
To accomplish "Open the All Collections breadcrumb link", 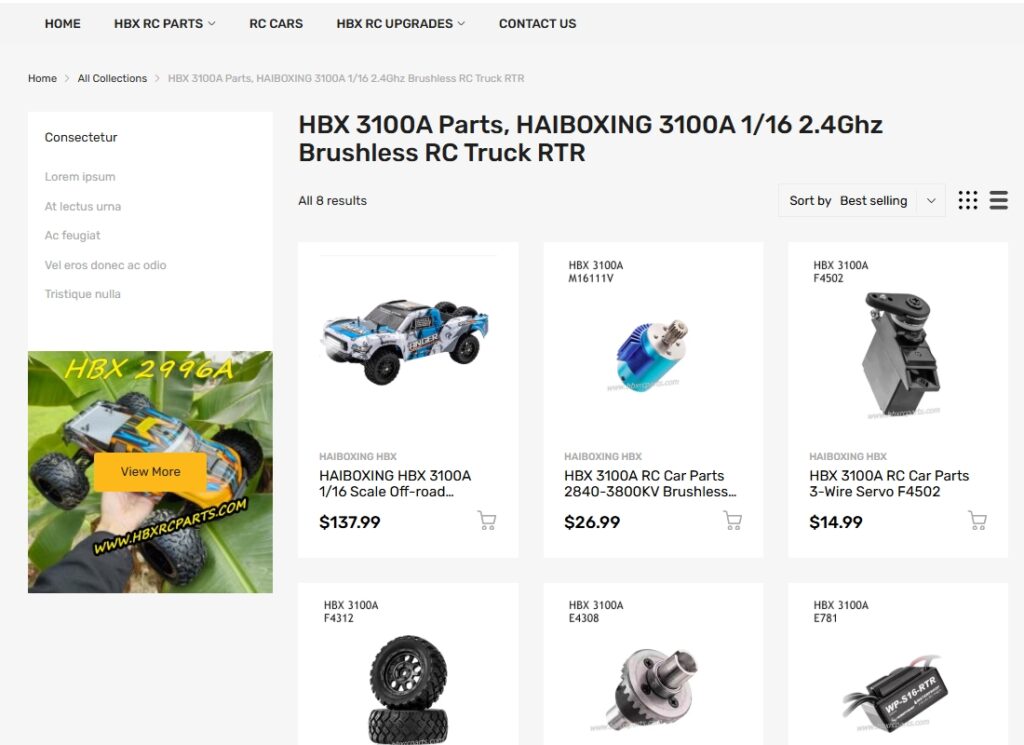I will [x=112, y=78].
